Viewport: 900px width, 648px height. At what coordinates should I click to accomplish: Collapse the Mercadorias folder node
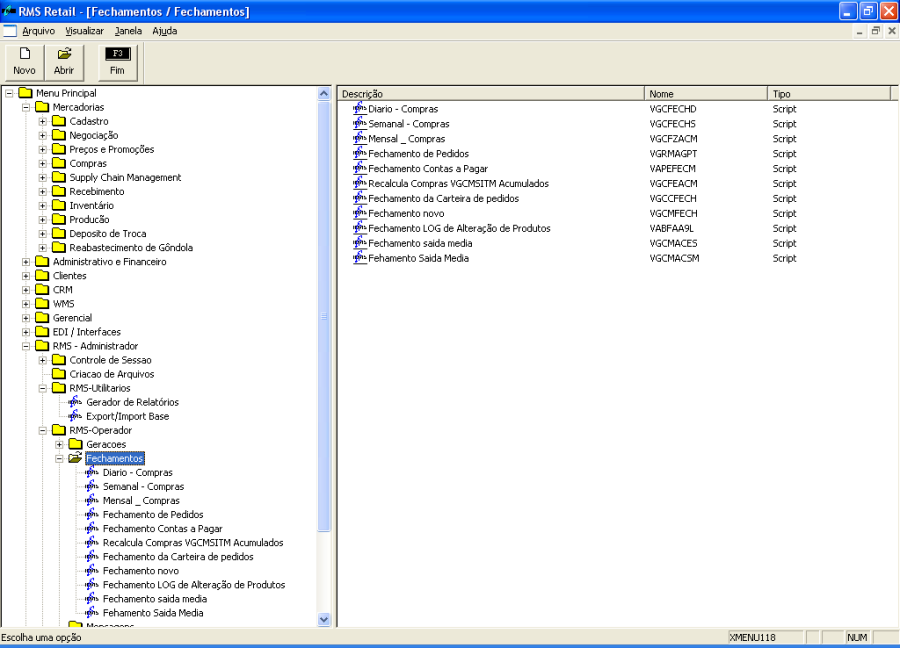26,107
